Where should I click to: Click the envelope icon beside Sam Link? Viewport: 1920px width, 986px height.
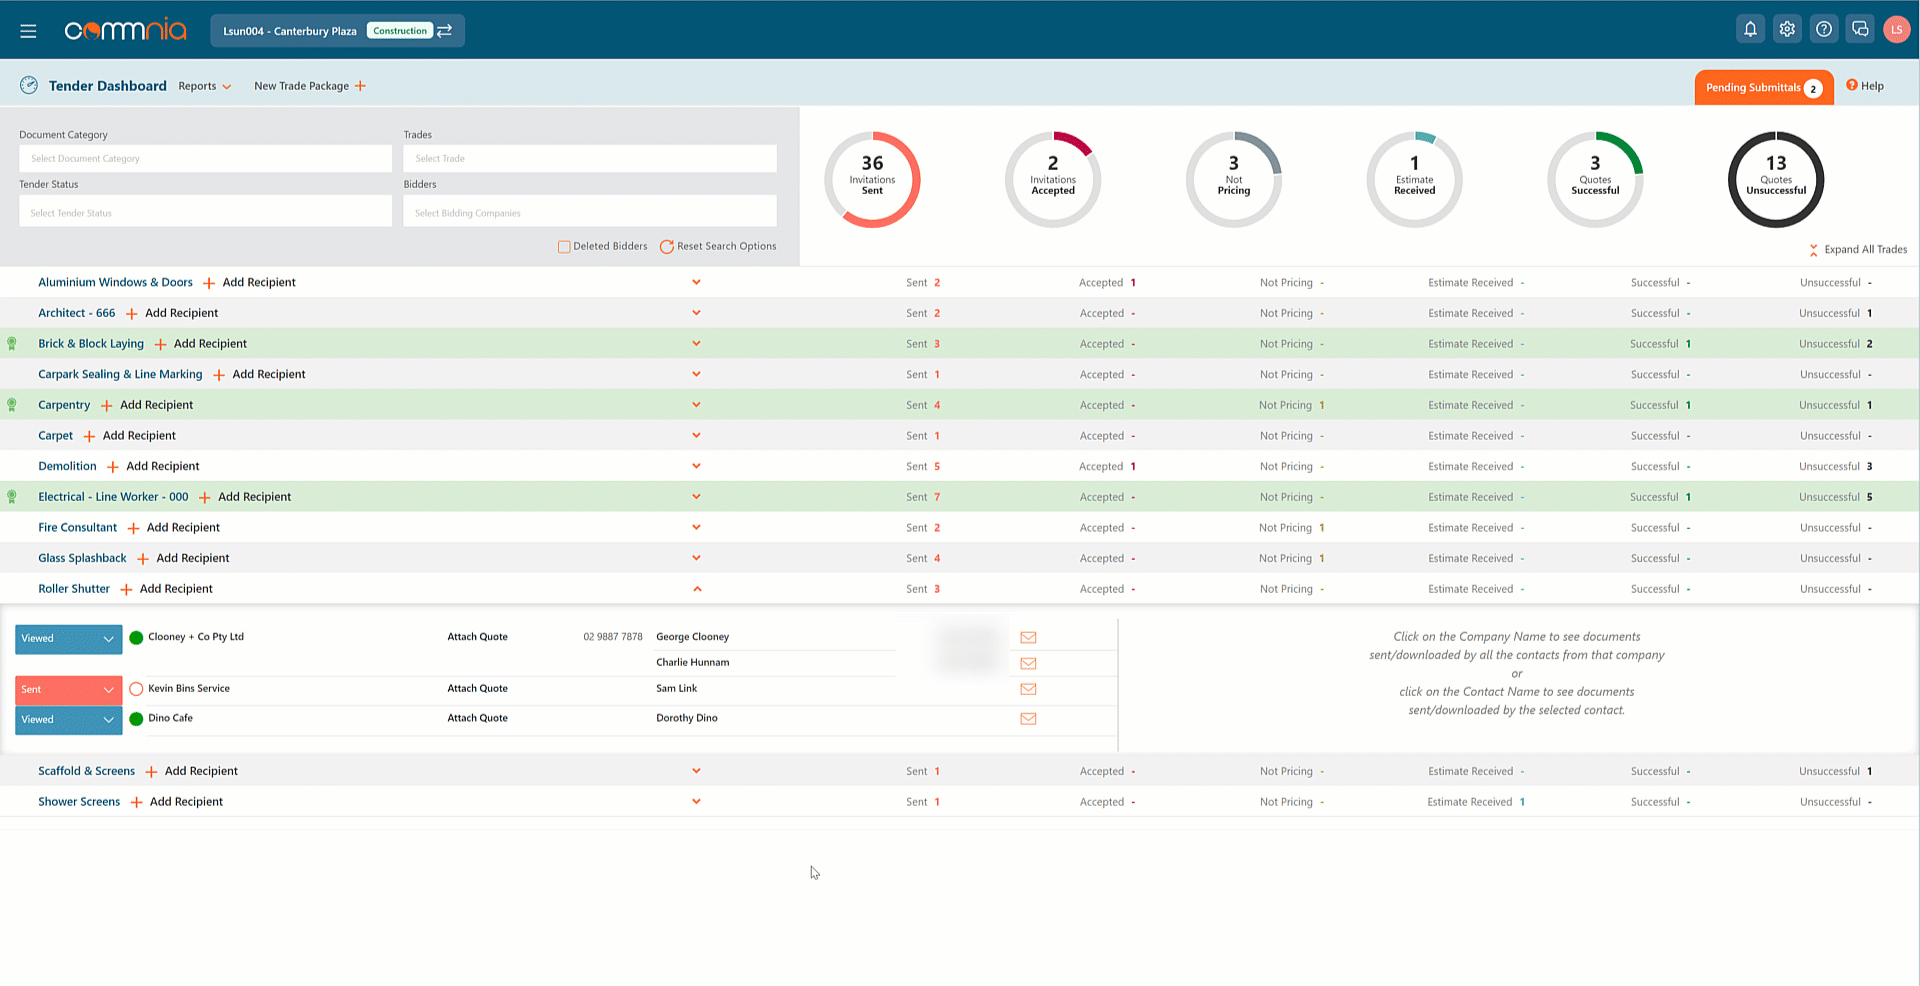click(x=1028, y=689)
